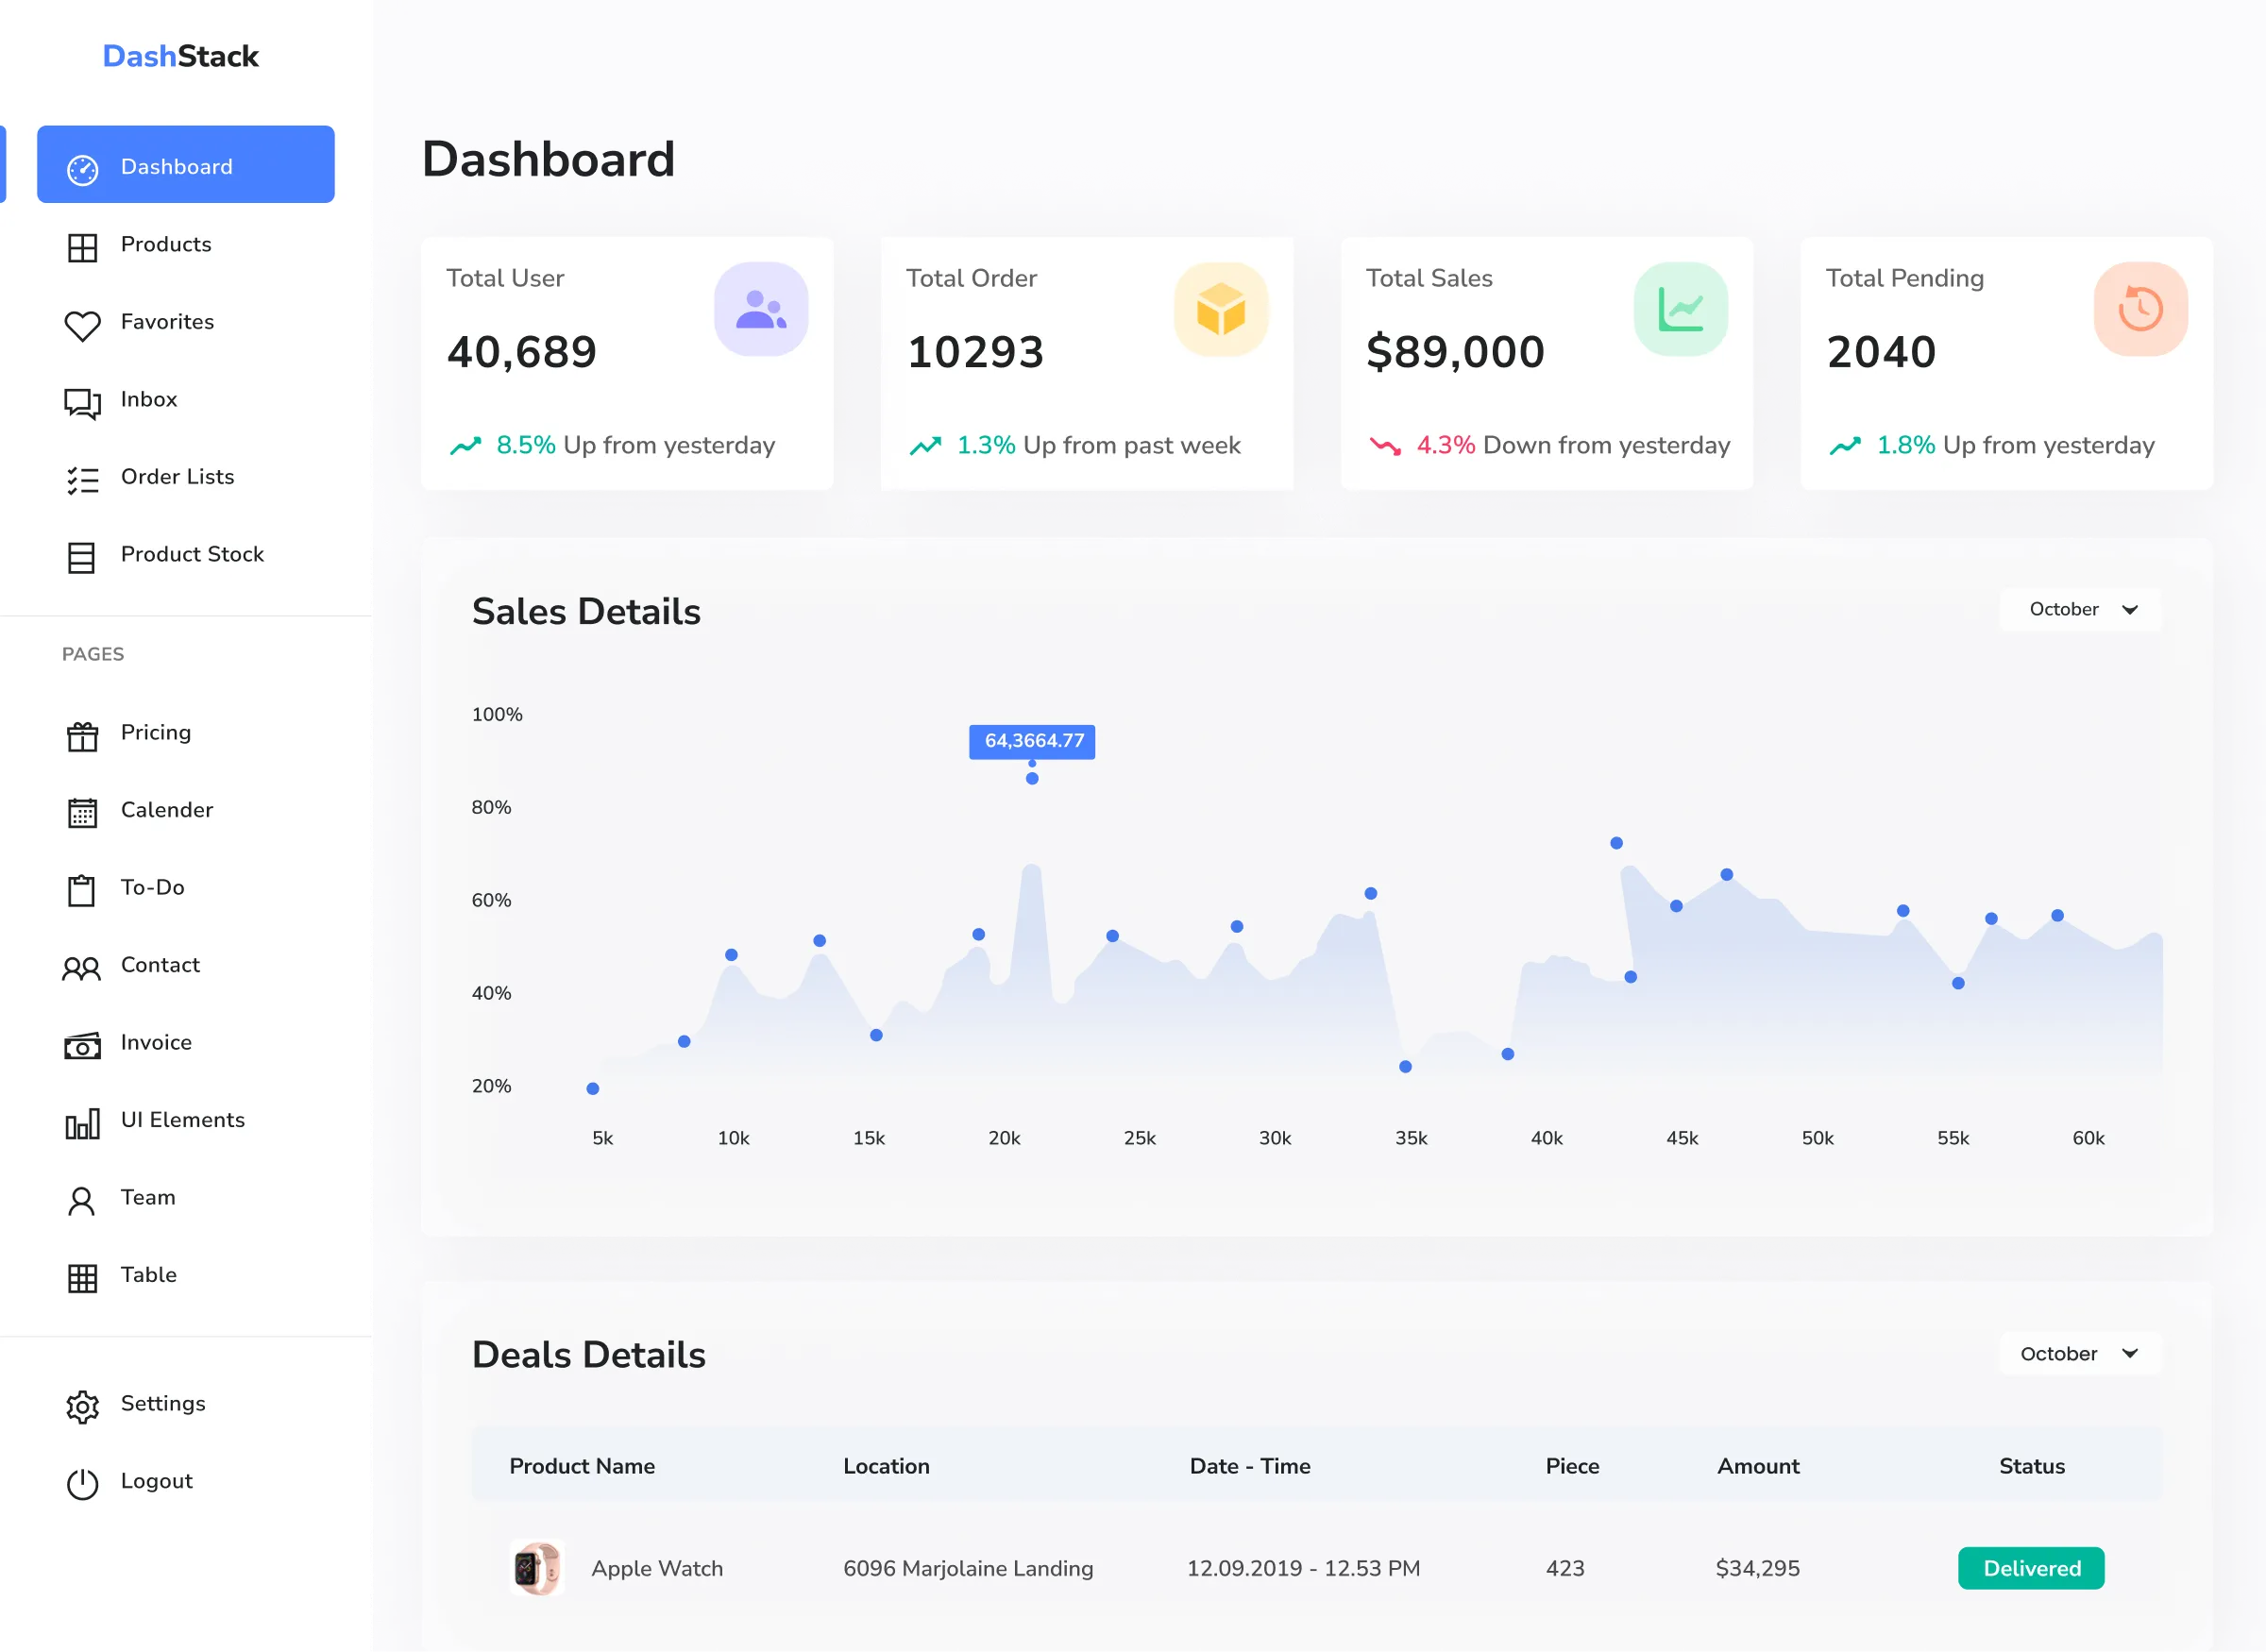Click the Logout power icon
2266x1652 pixels.
82,1484
